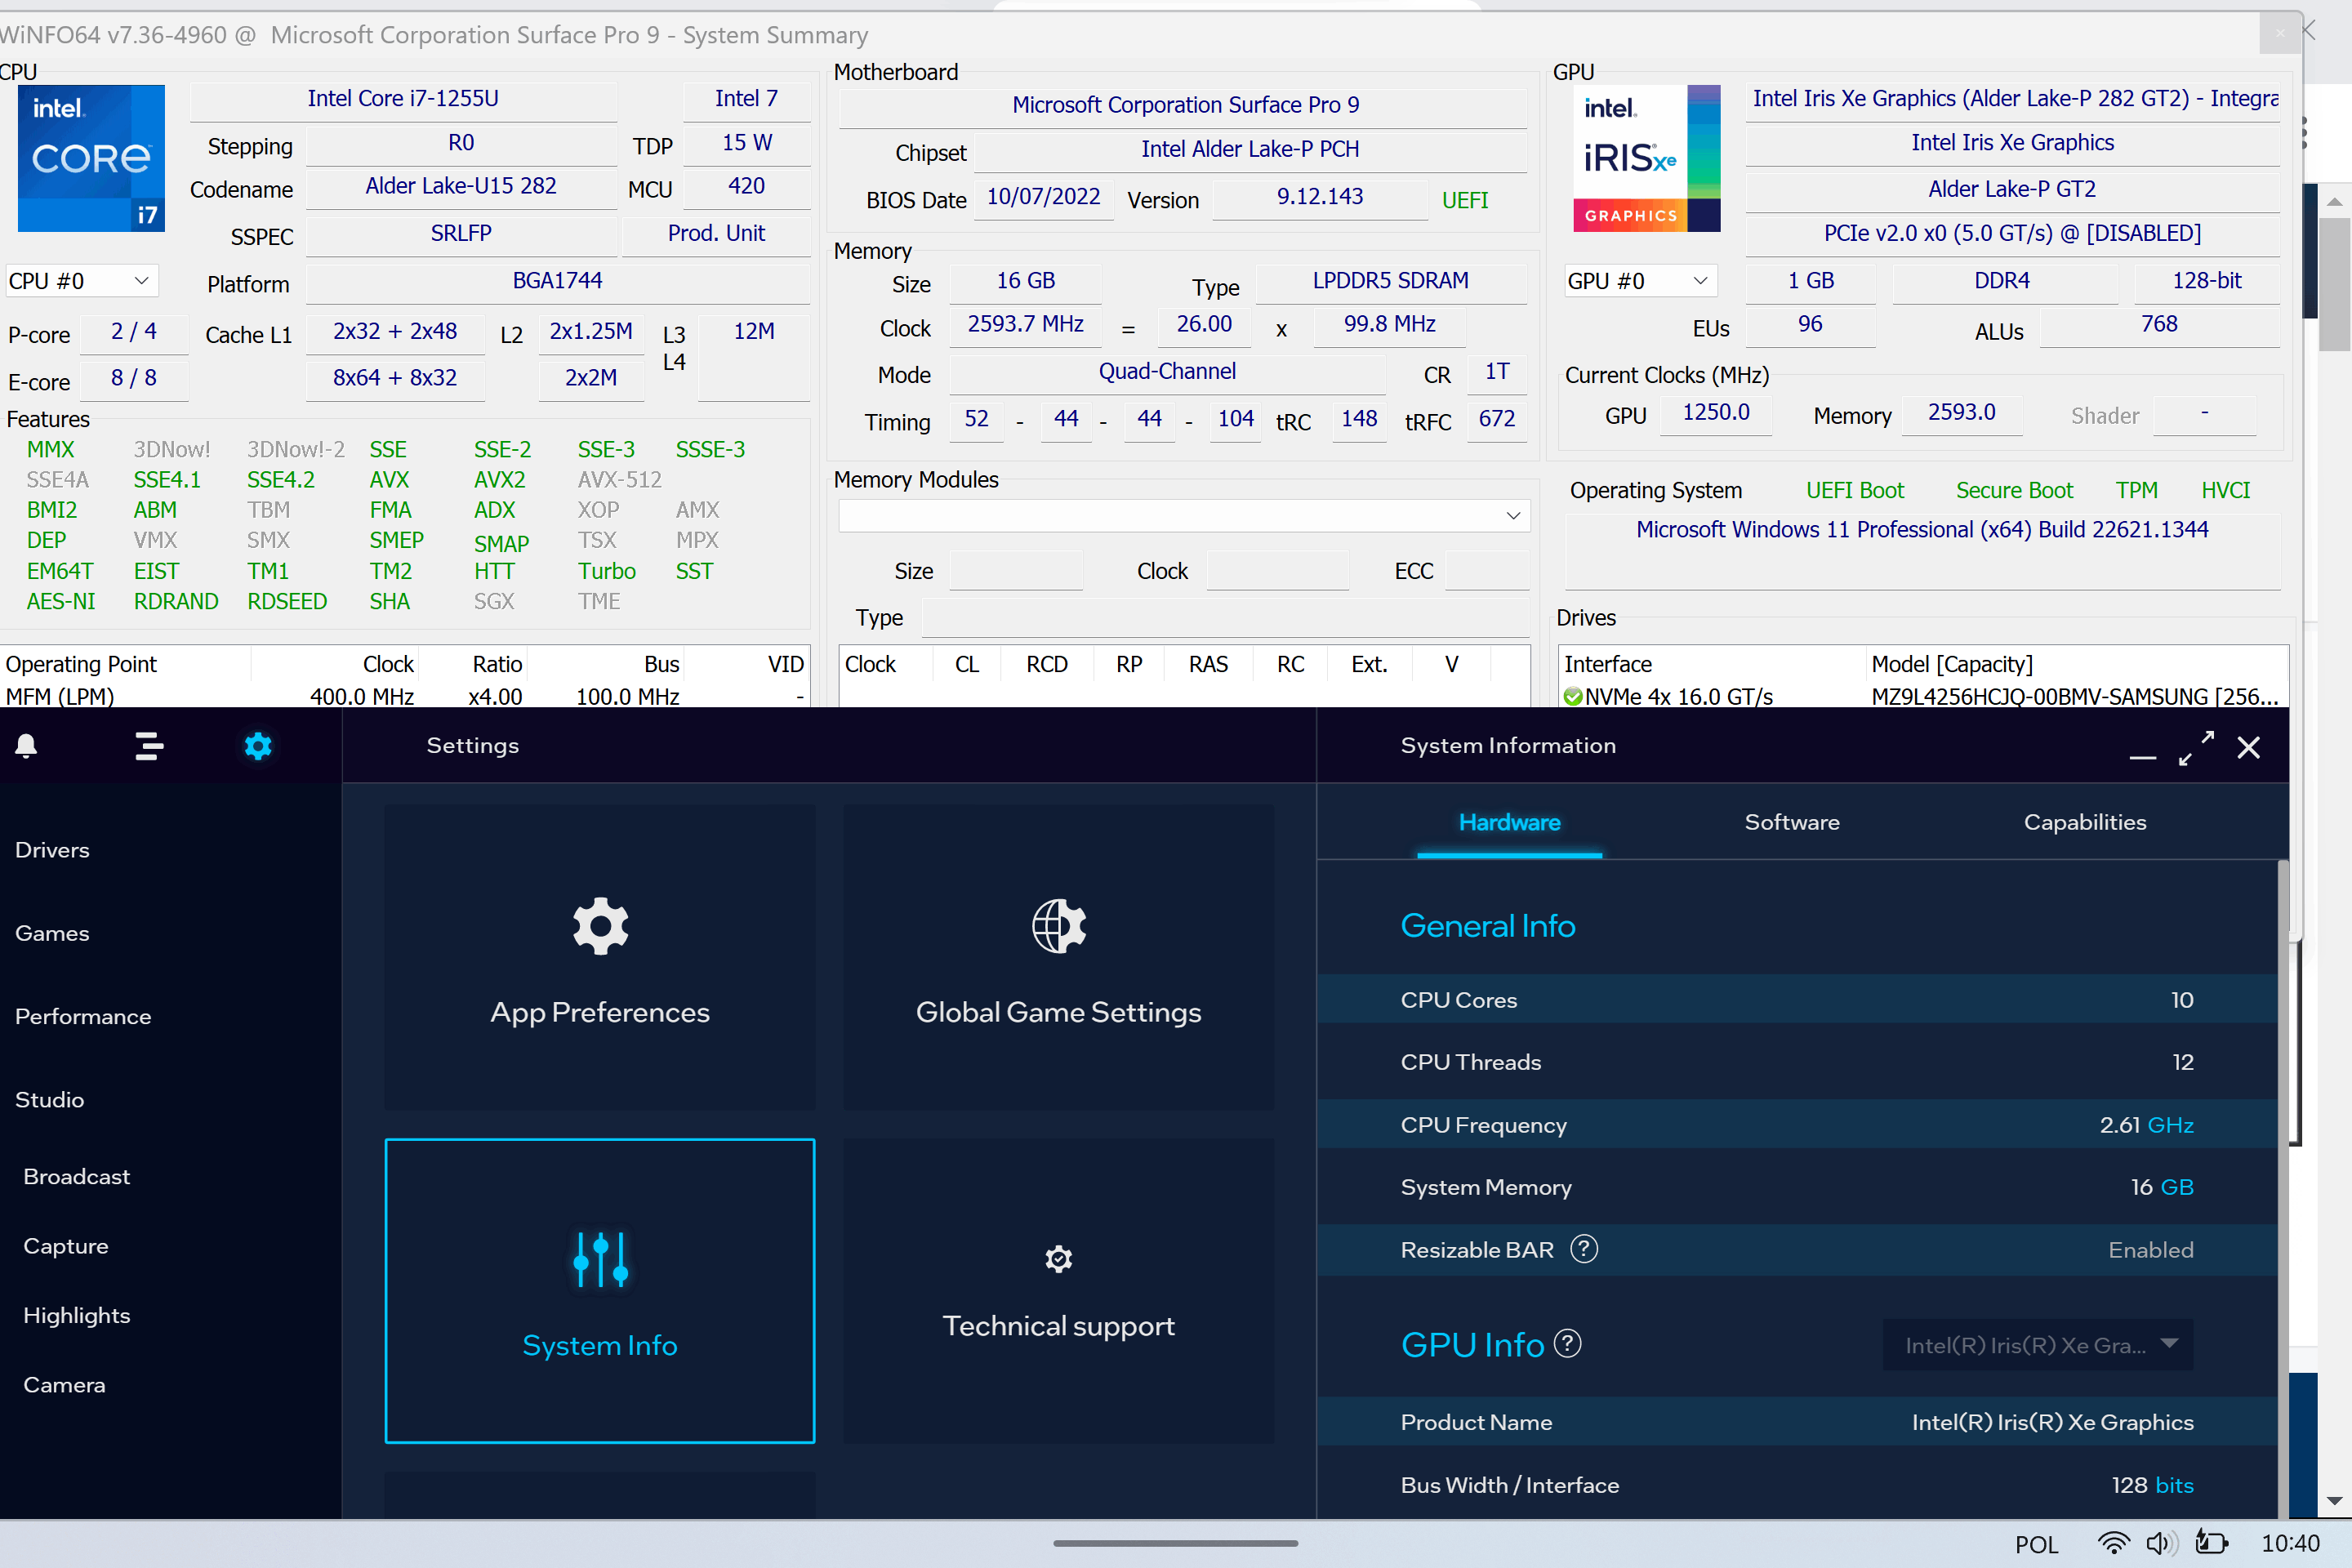Click the MFM (LPM) operating point row
This screenshot has width=2352, height=1568.
(404, 696)
